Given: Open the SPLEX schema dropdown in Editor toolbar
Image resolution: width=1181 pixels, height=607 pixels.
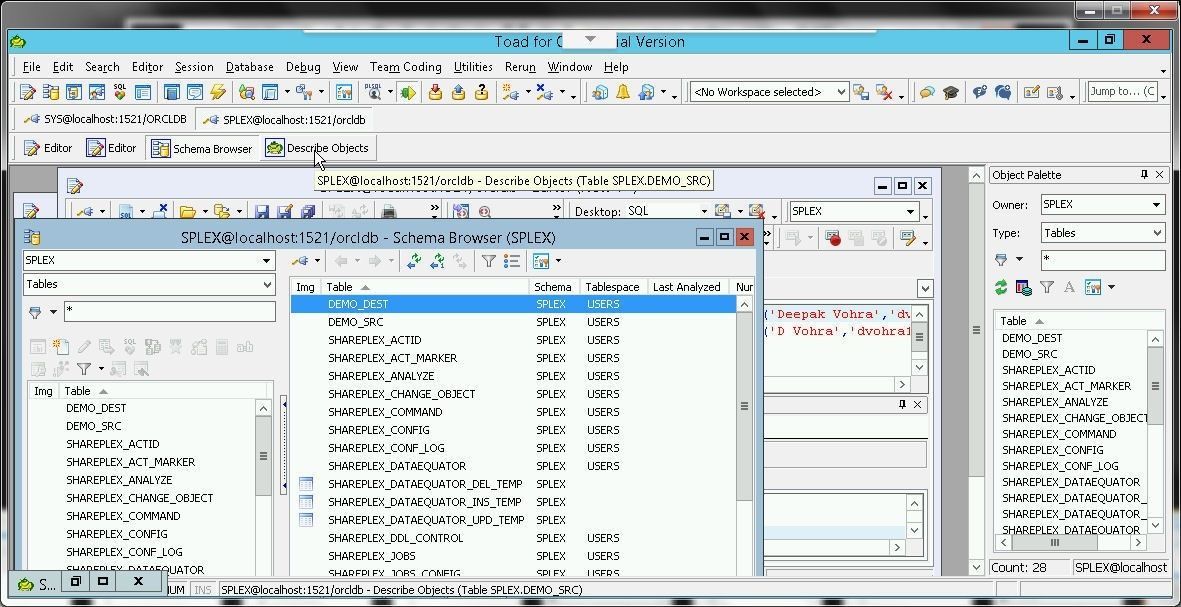Looking at the screenshot, I should point(911,212).
